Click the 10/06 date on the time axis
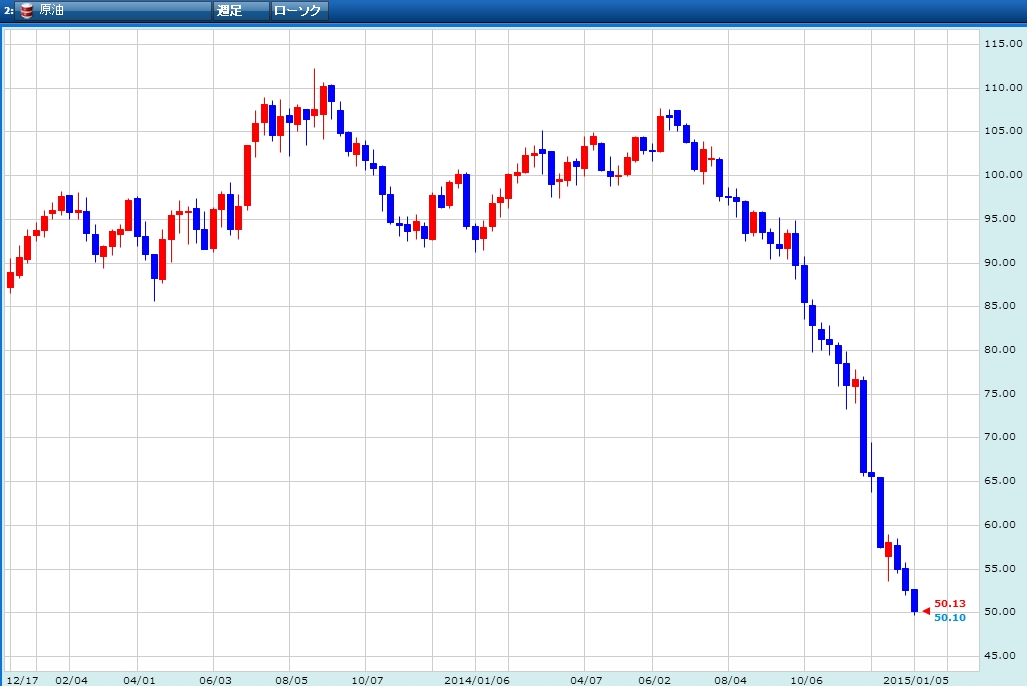Image resolution: width=1027 pixels, height=686 pixels. tap(805, 679)
